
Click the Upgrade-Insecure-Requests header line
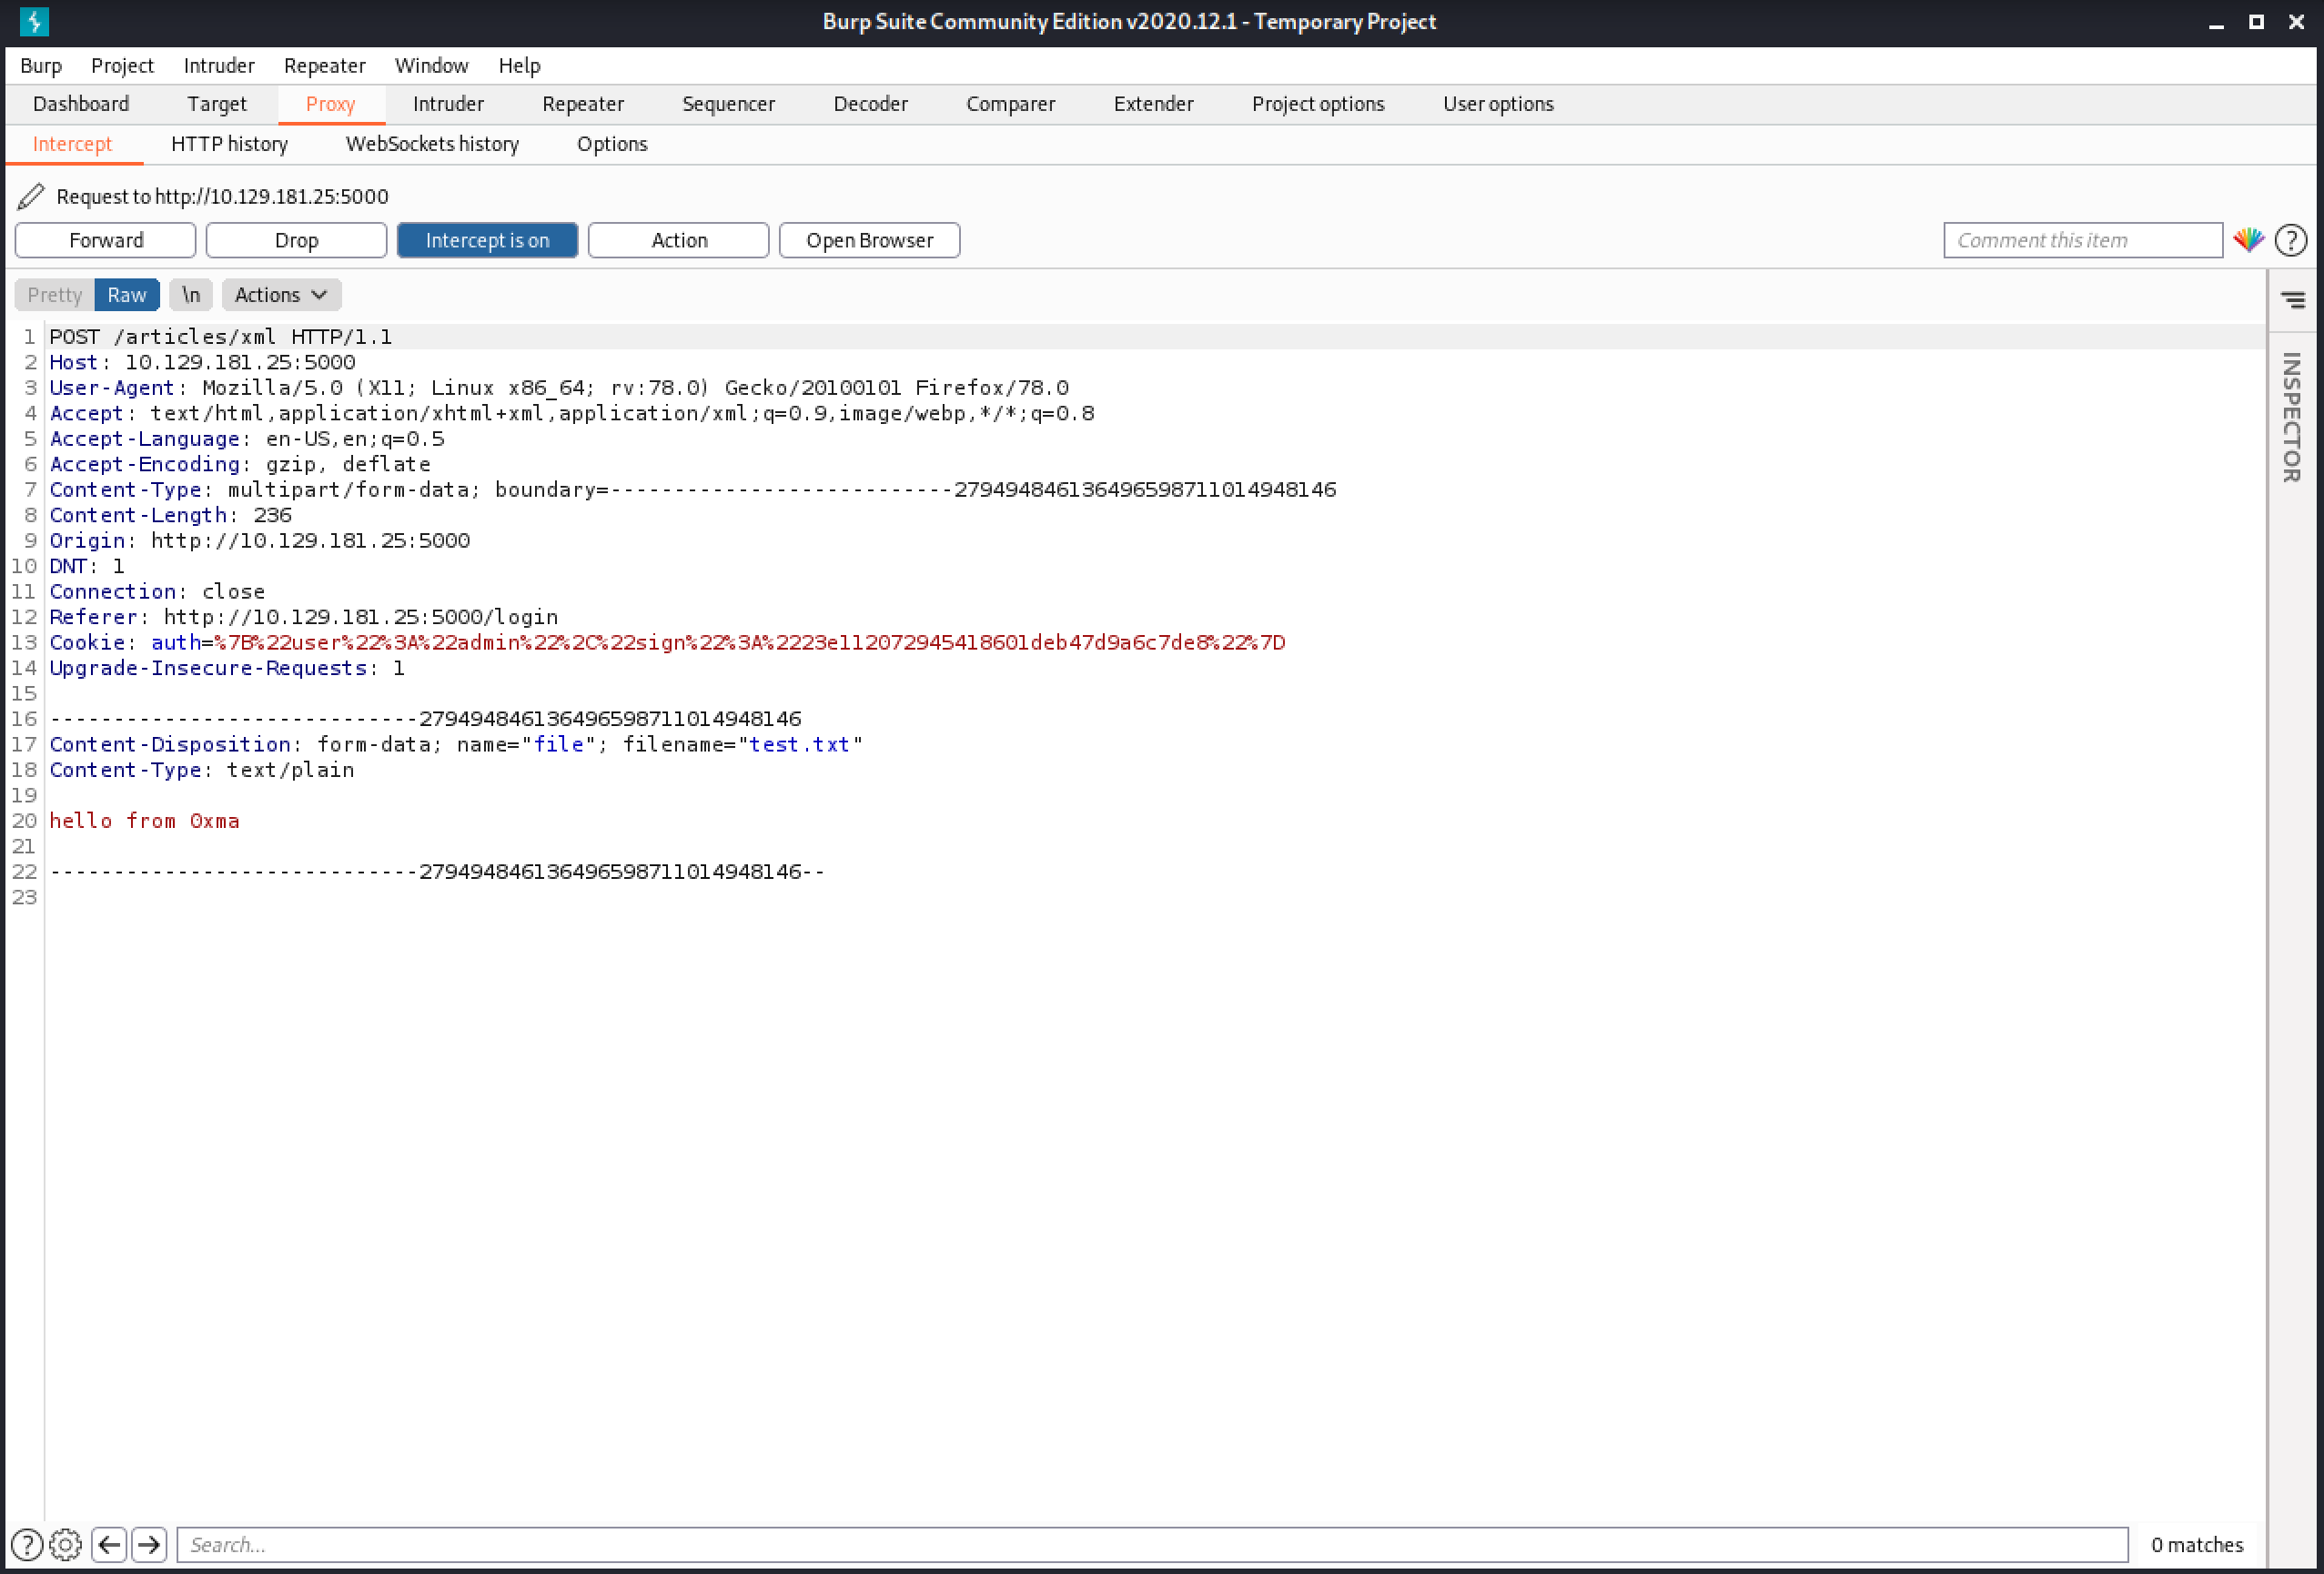(227, 668)
